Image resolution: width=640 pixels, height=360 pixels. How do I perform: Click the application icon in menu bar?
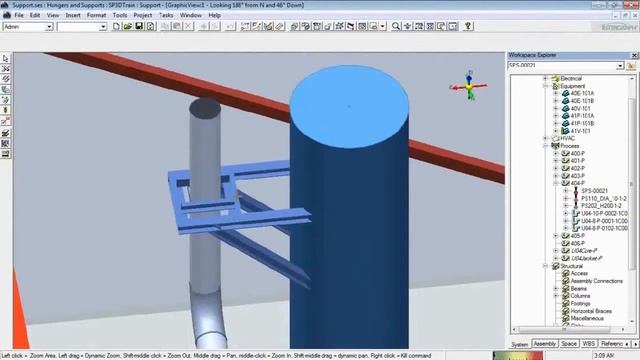(7, 16)
